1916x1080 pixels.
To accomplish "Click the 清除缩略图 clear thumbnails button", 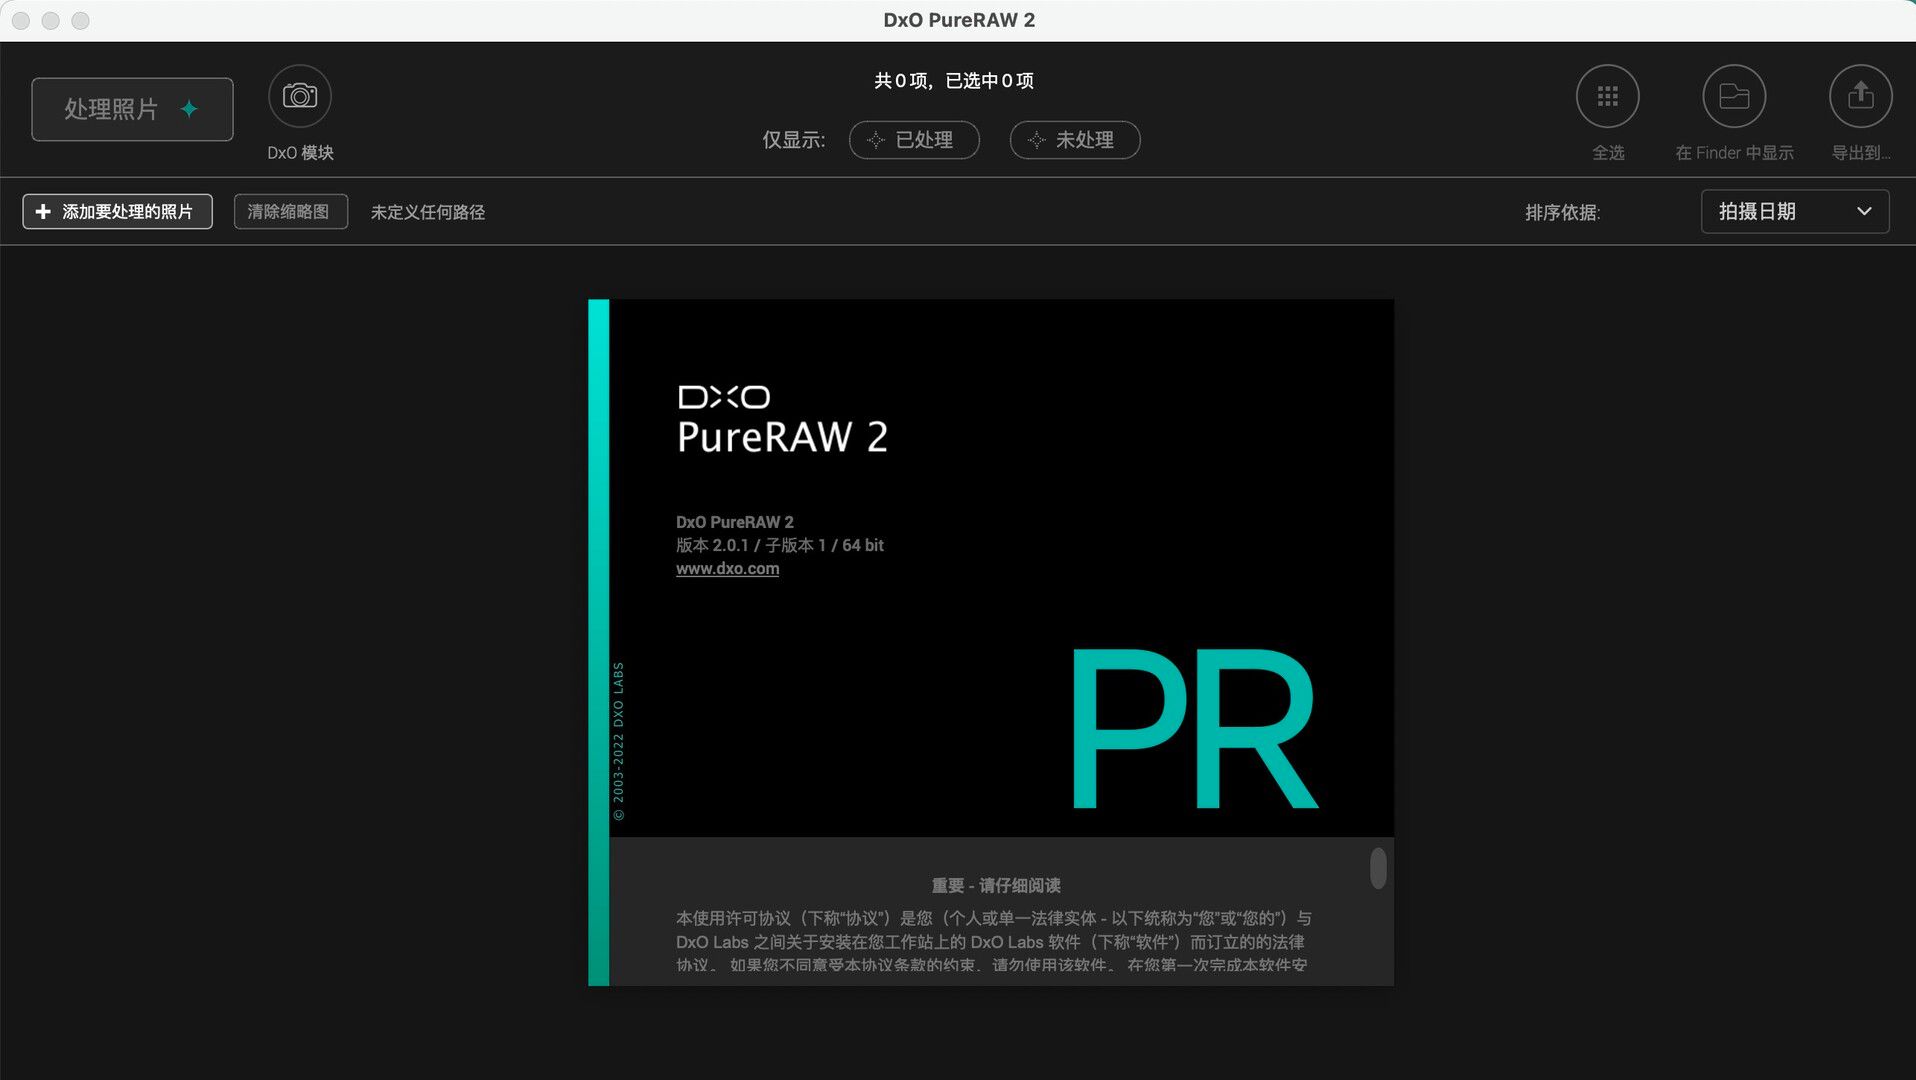I will tap(291, 212).
